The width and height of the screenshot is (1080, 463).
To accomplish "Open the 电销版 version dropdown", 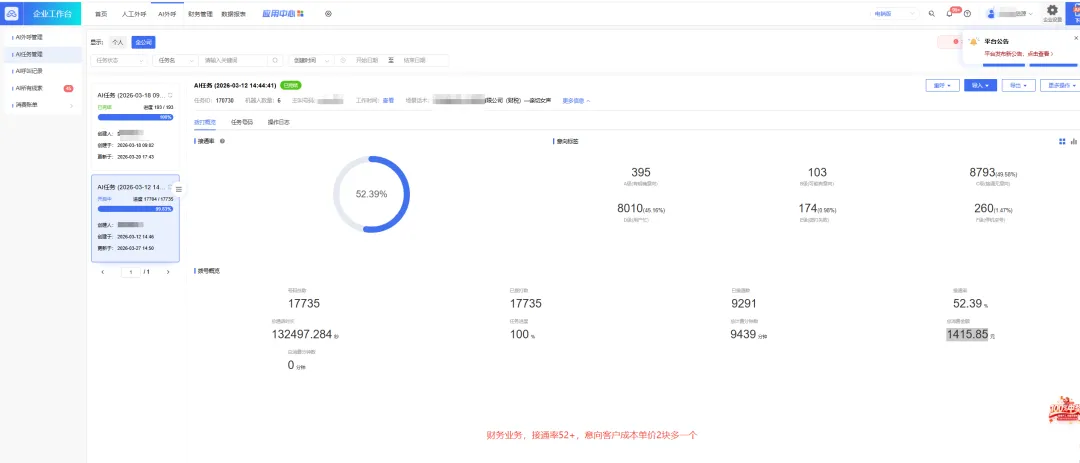I will click(896, 13).
